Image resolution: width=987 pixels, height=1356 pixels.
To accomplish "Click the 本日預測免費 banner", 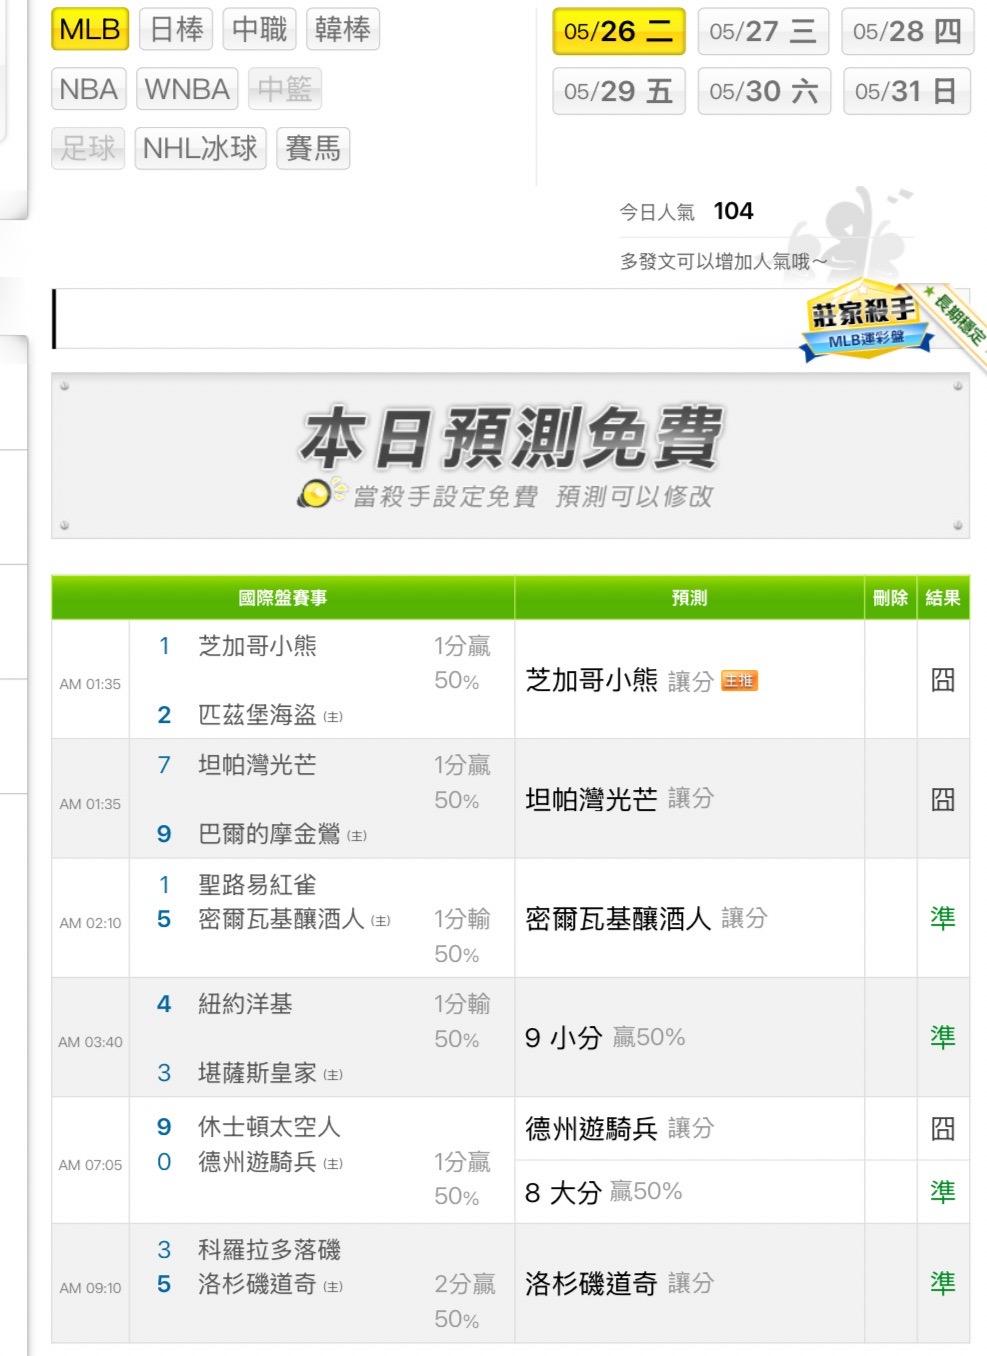I will (x=510, y=456).
